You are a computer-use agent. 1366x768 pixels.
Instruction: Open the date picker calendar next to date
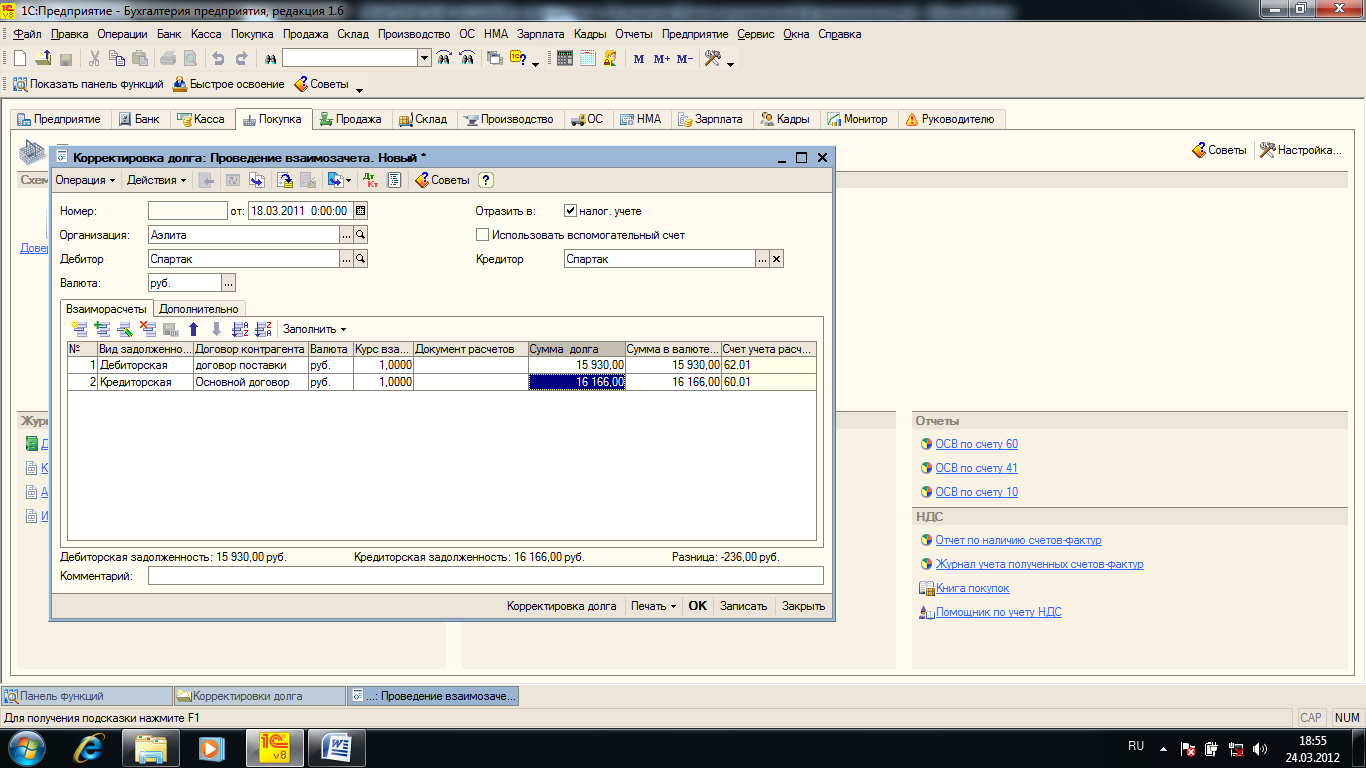[361, 210]
